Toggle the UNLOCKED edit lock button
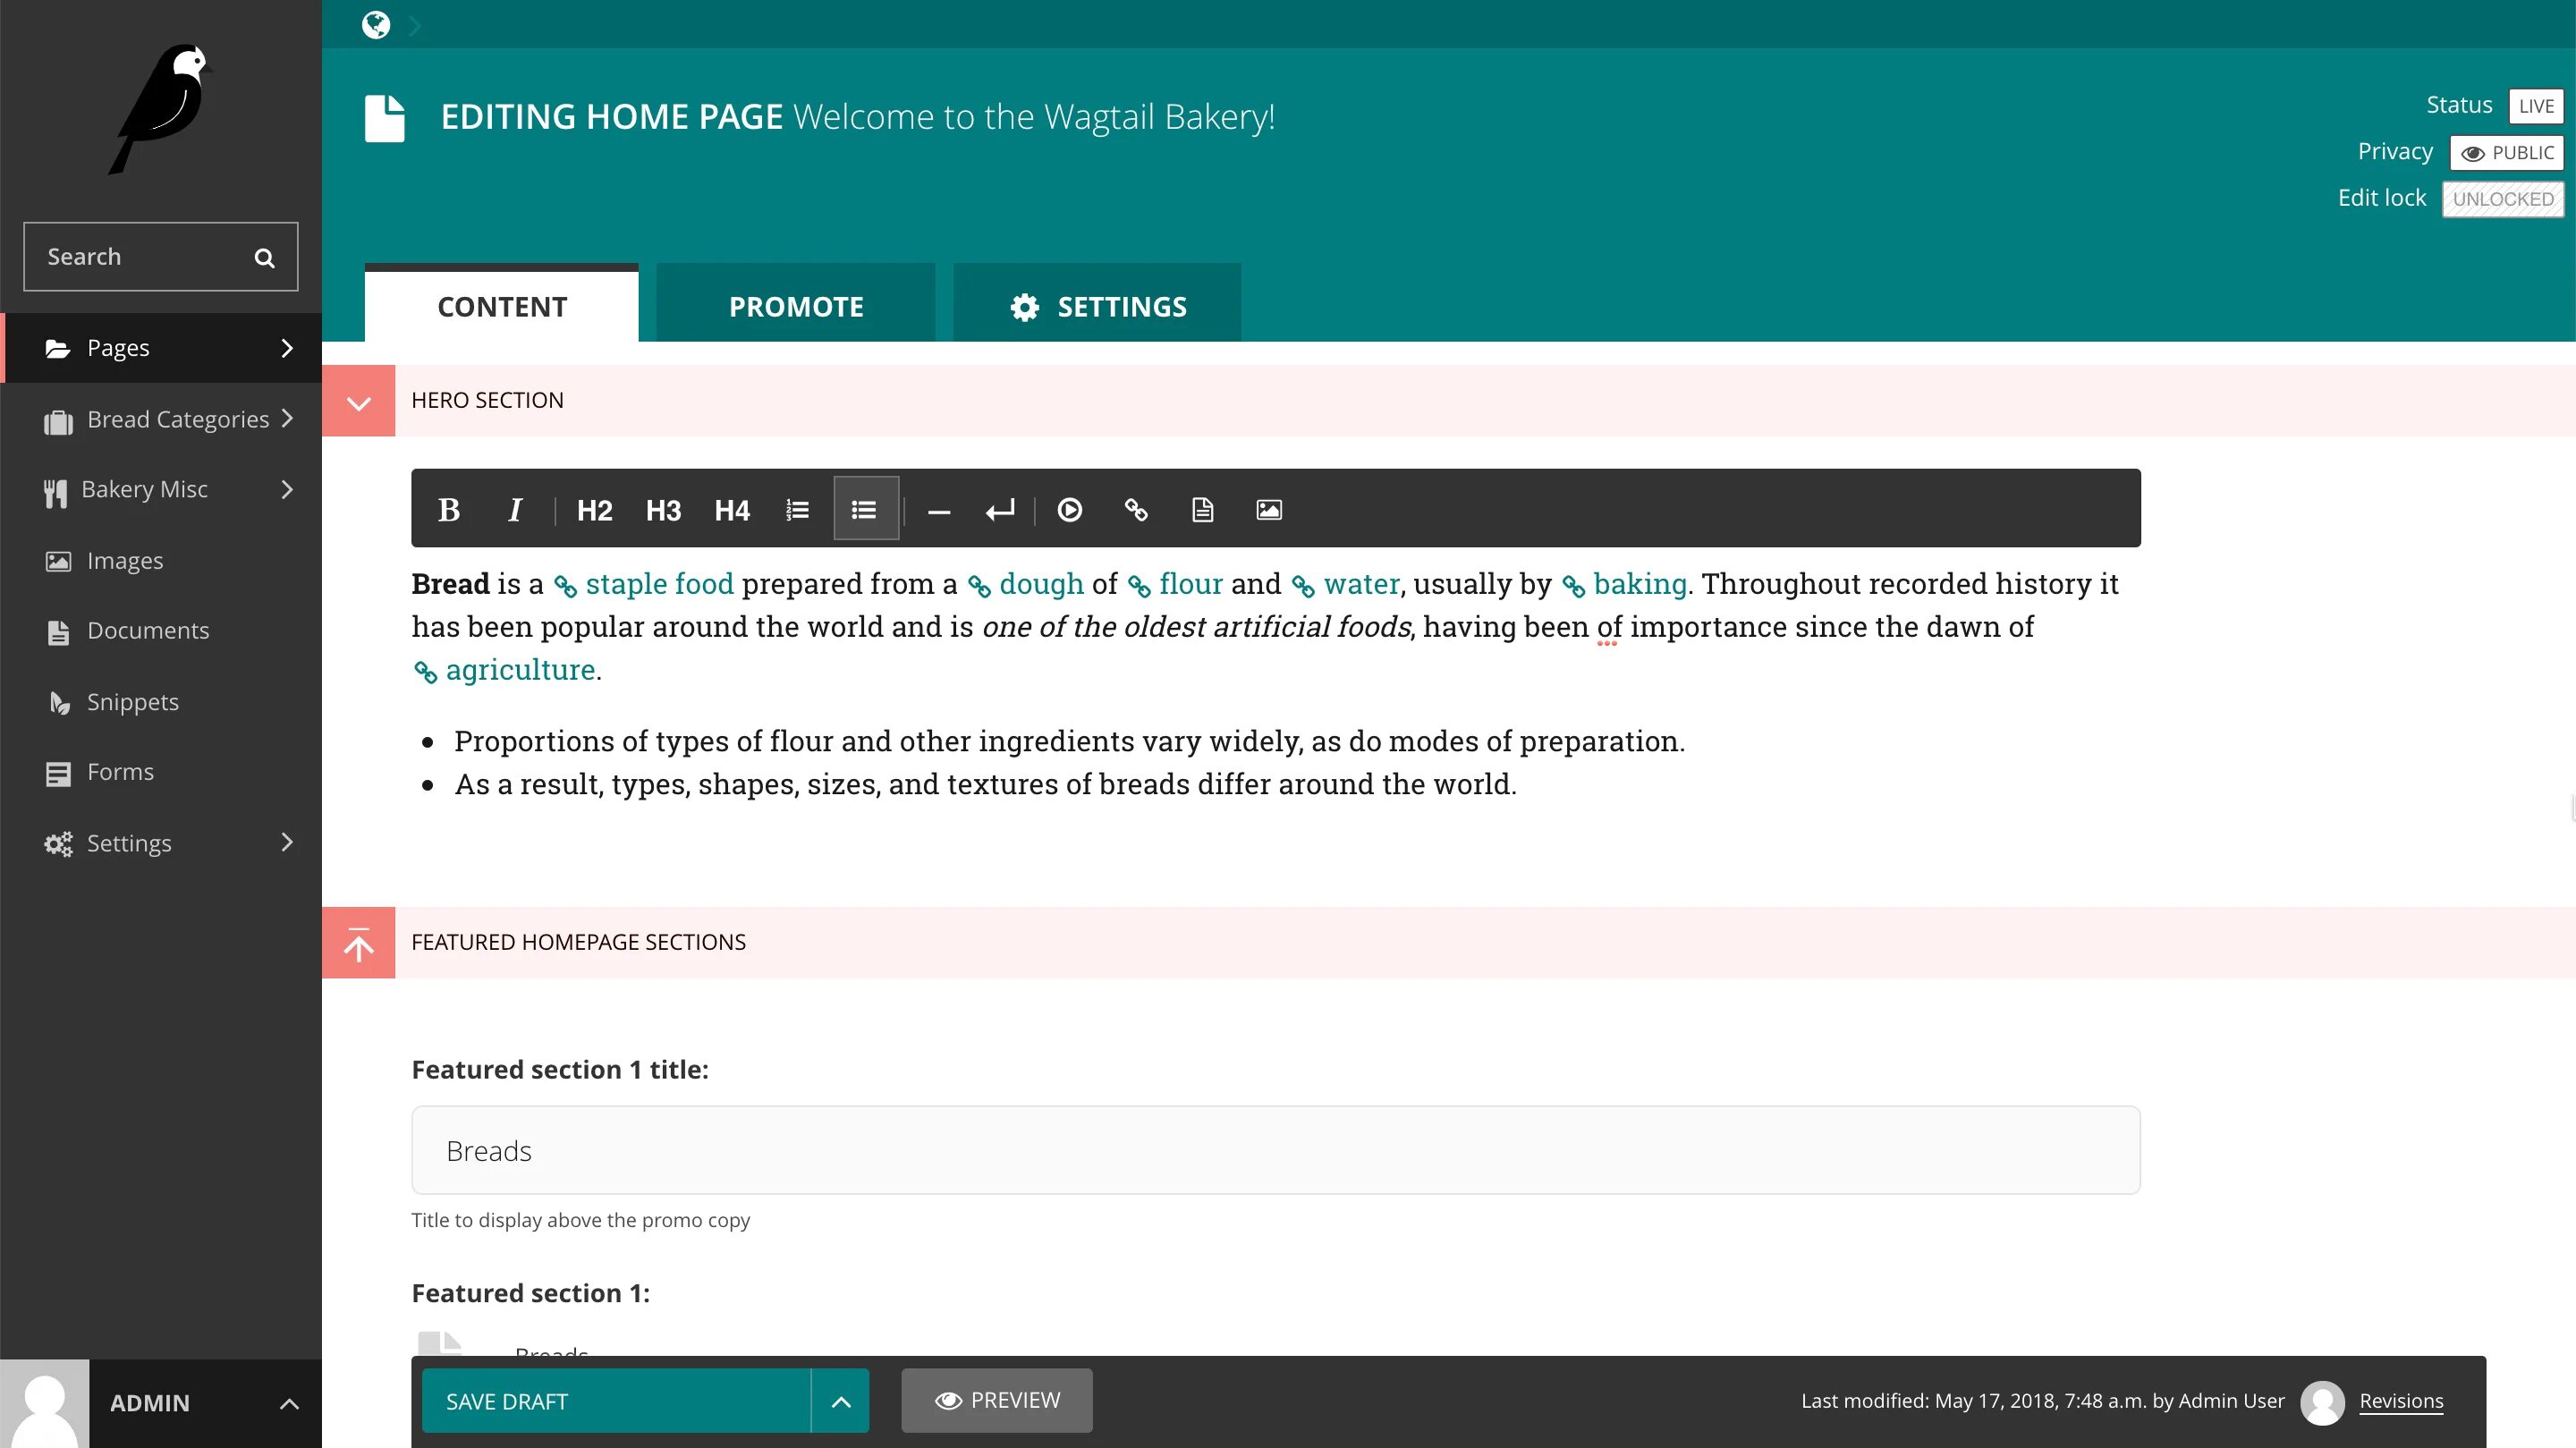The image size is (2576, 1448). [2502, 199]
